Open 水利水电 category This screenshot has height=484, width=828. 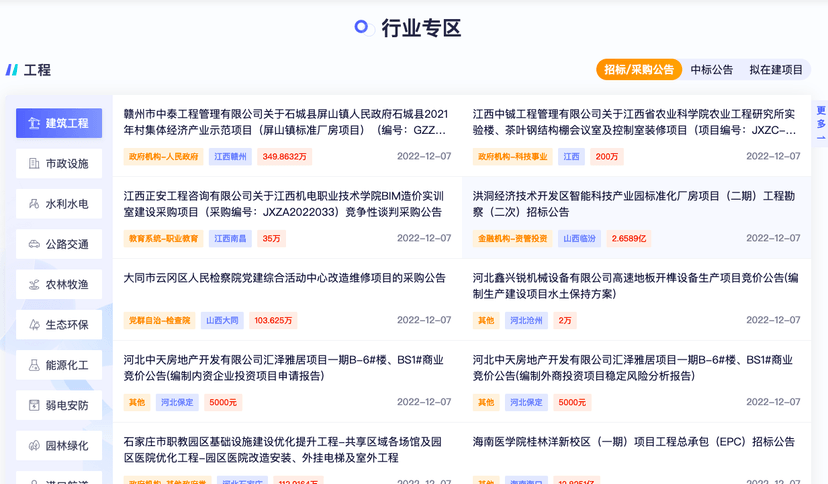(x=59, y=204)
